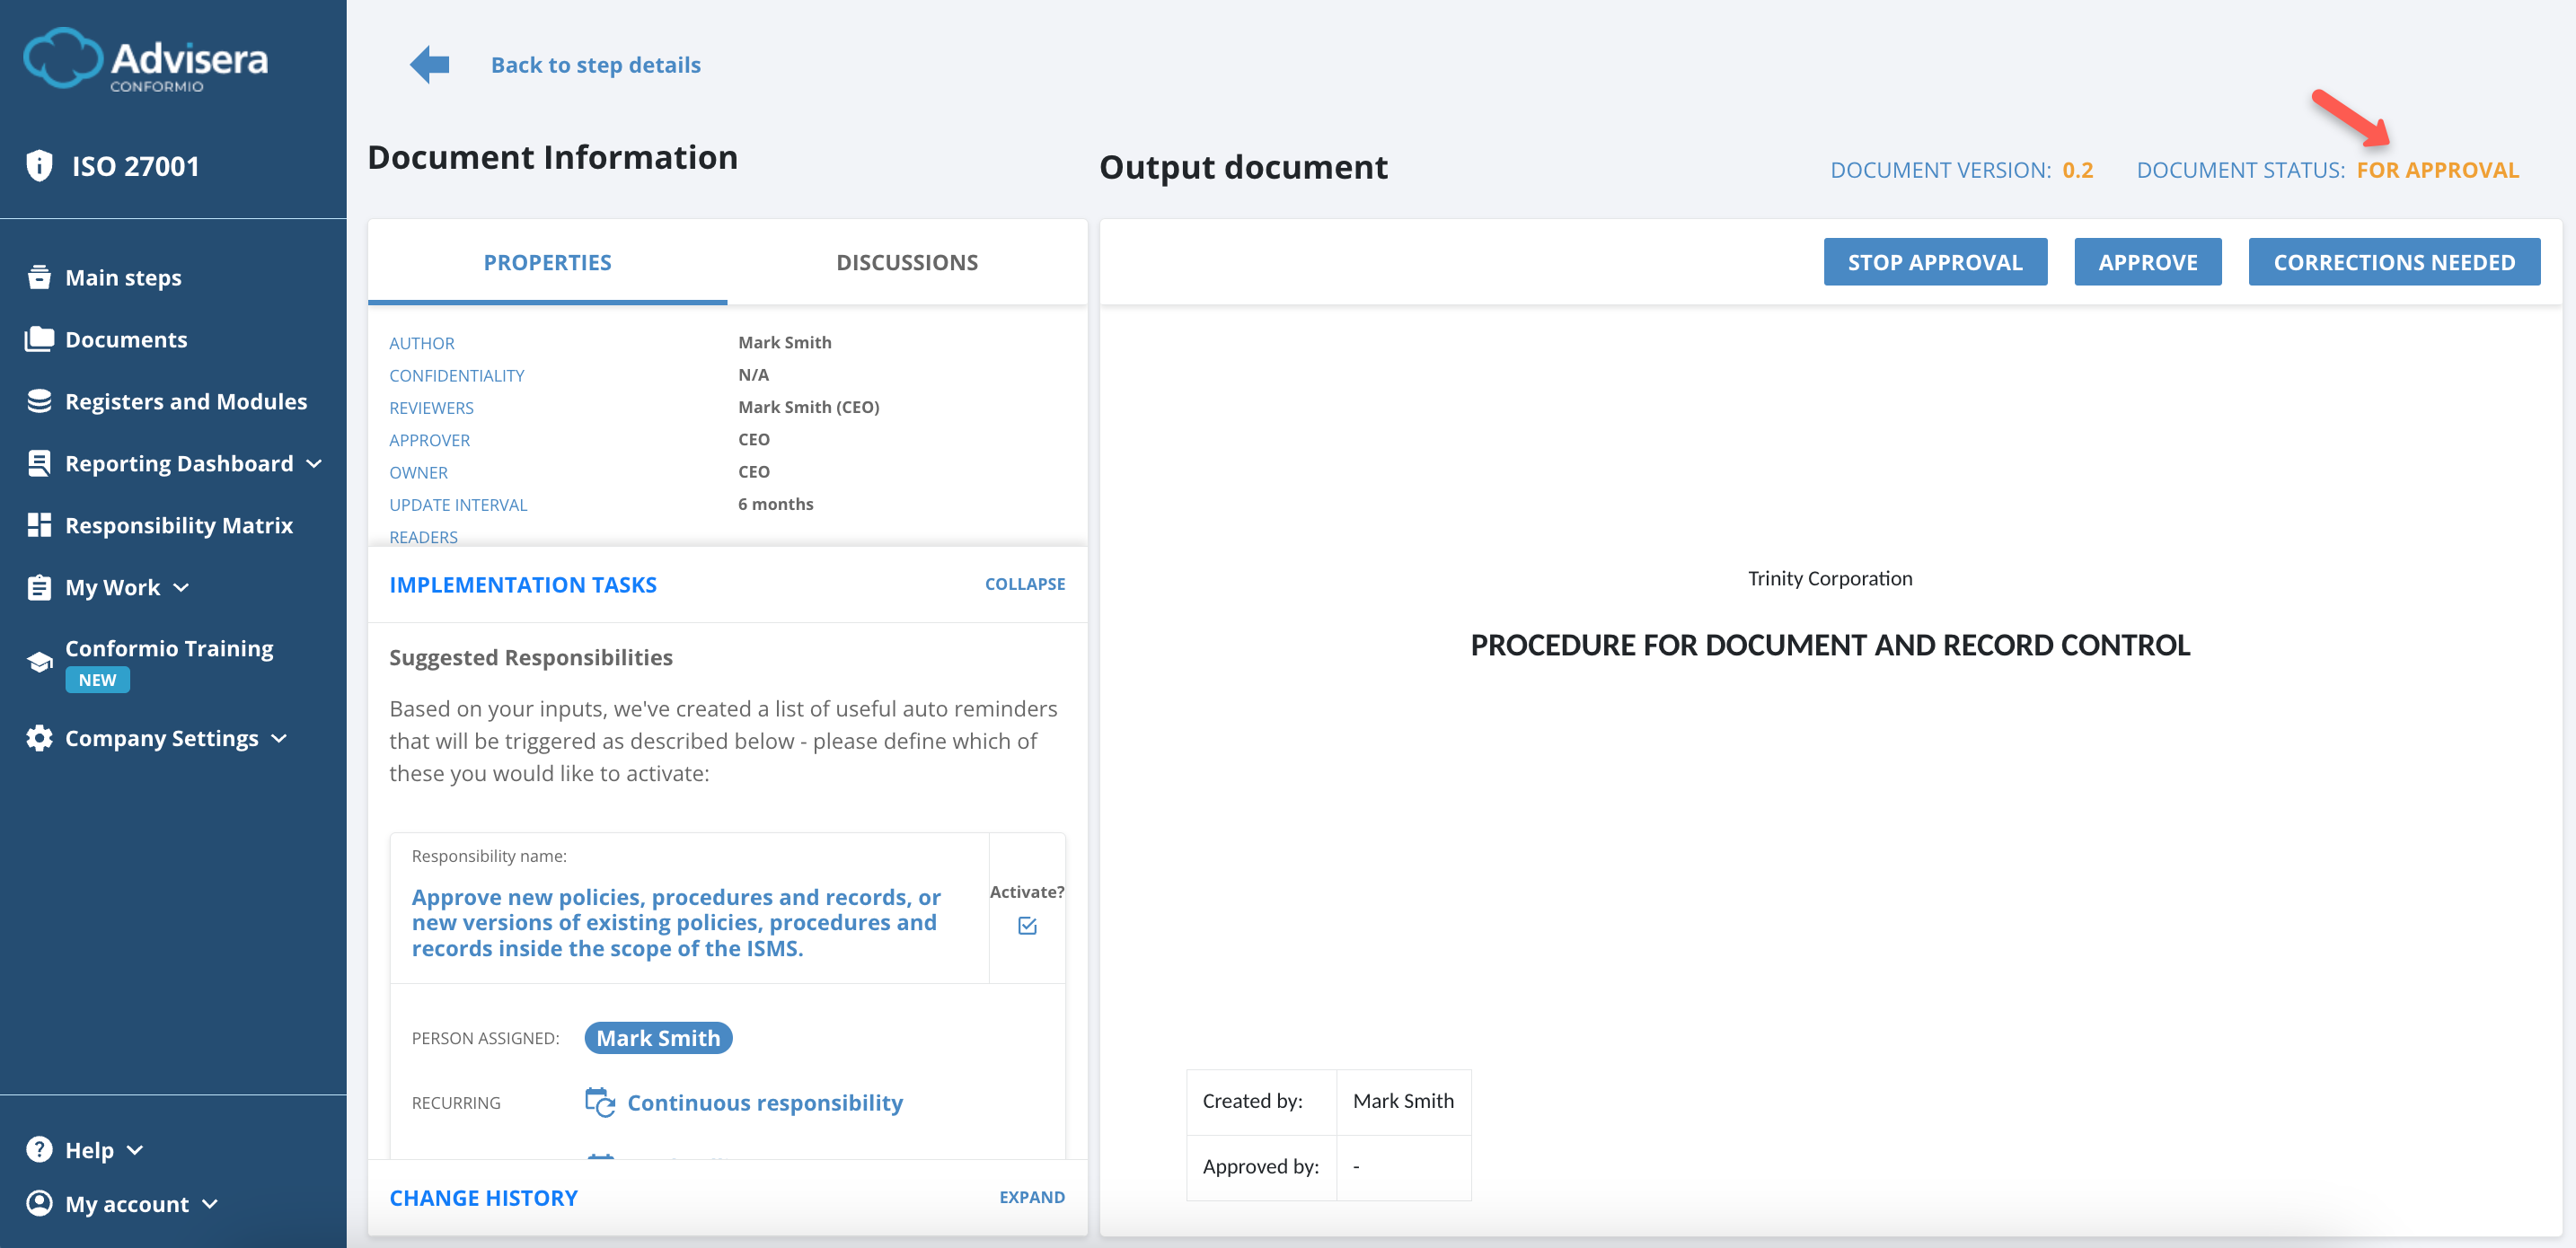
Task: Expand the Reporting Dashboard menu
Action: pos(313,463)
